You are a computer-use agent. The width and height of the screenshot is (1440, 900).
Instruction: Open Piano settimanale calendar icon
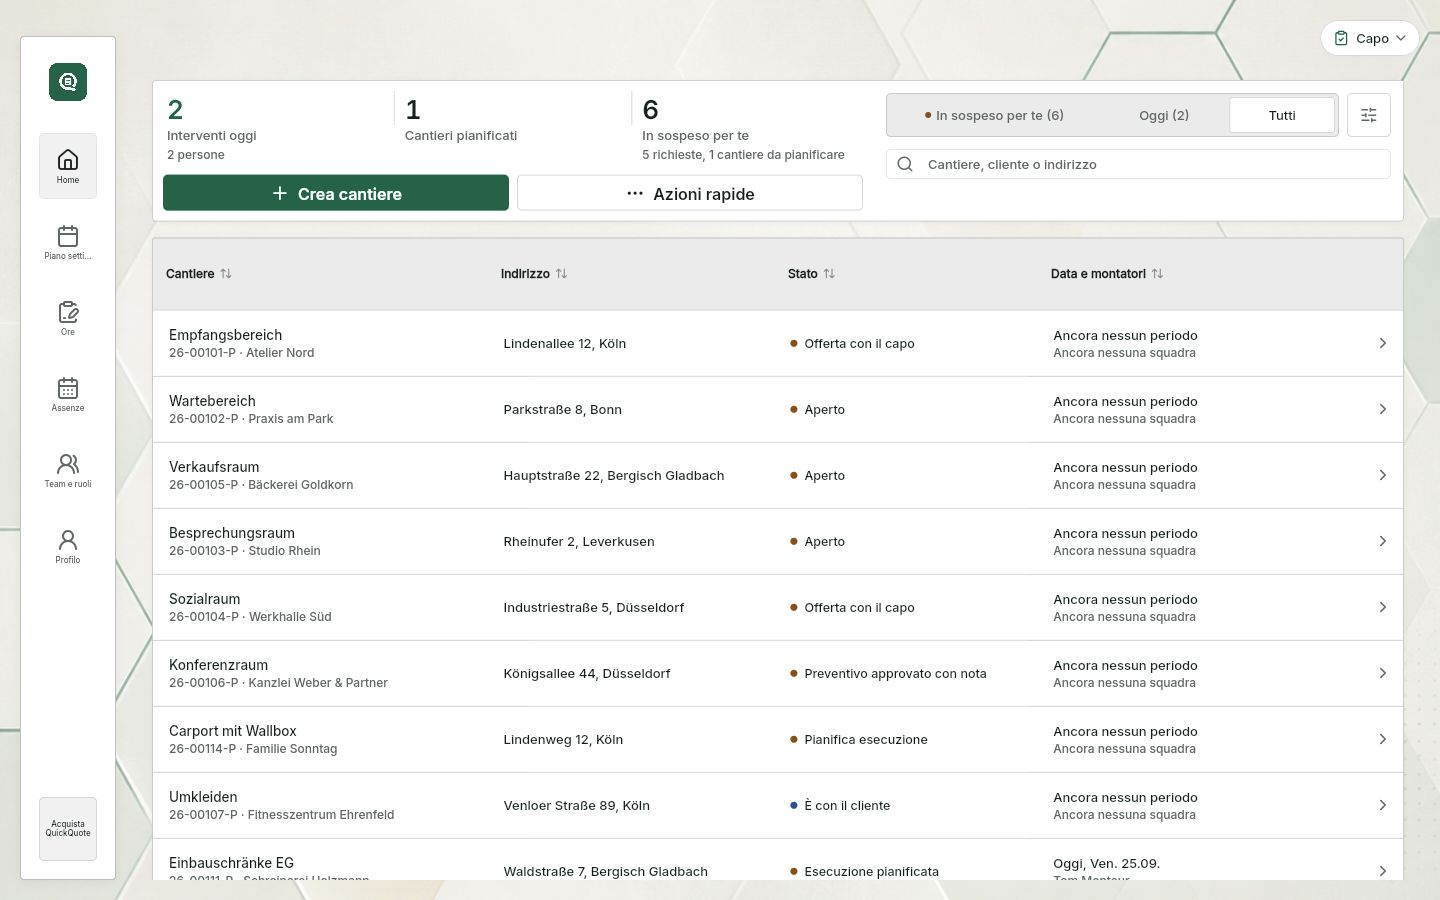coord(68,236)
